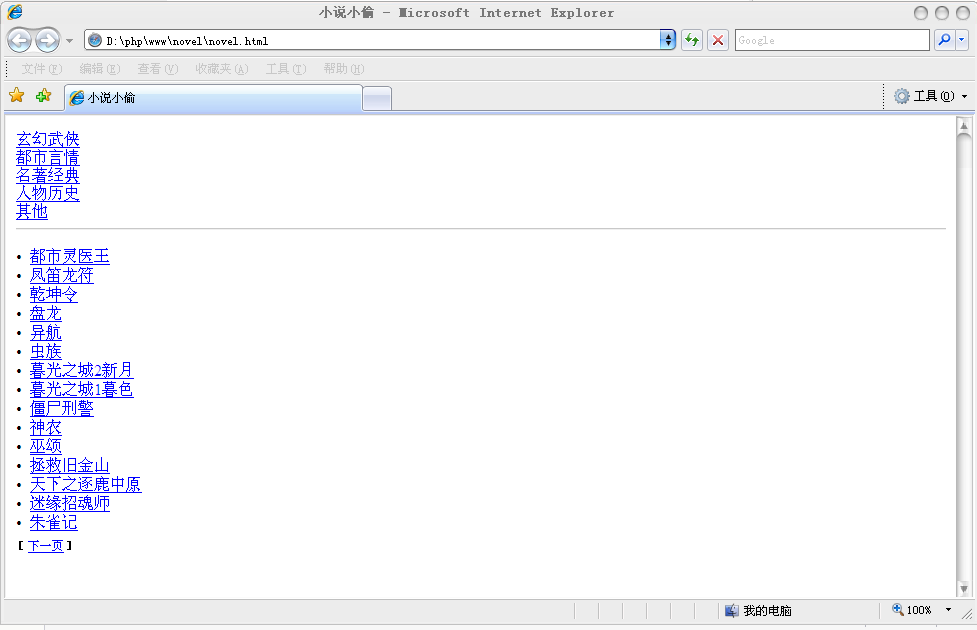This screenshot has width=977, height=630.
Task: Open the novel 凤笛龙符
Action: [62, 275]
